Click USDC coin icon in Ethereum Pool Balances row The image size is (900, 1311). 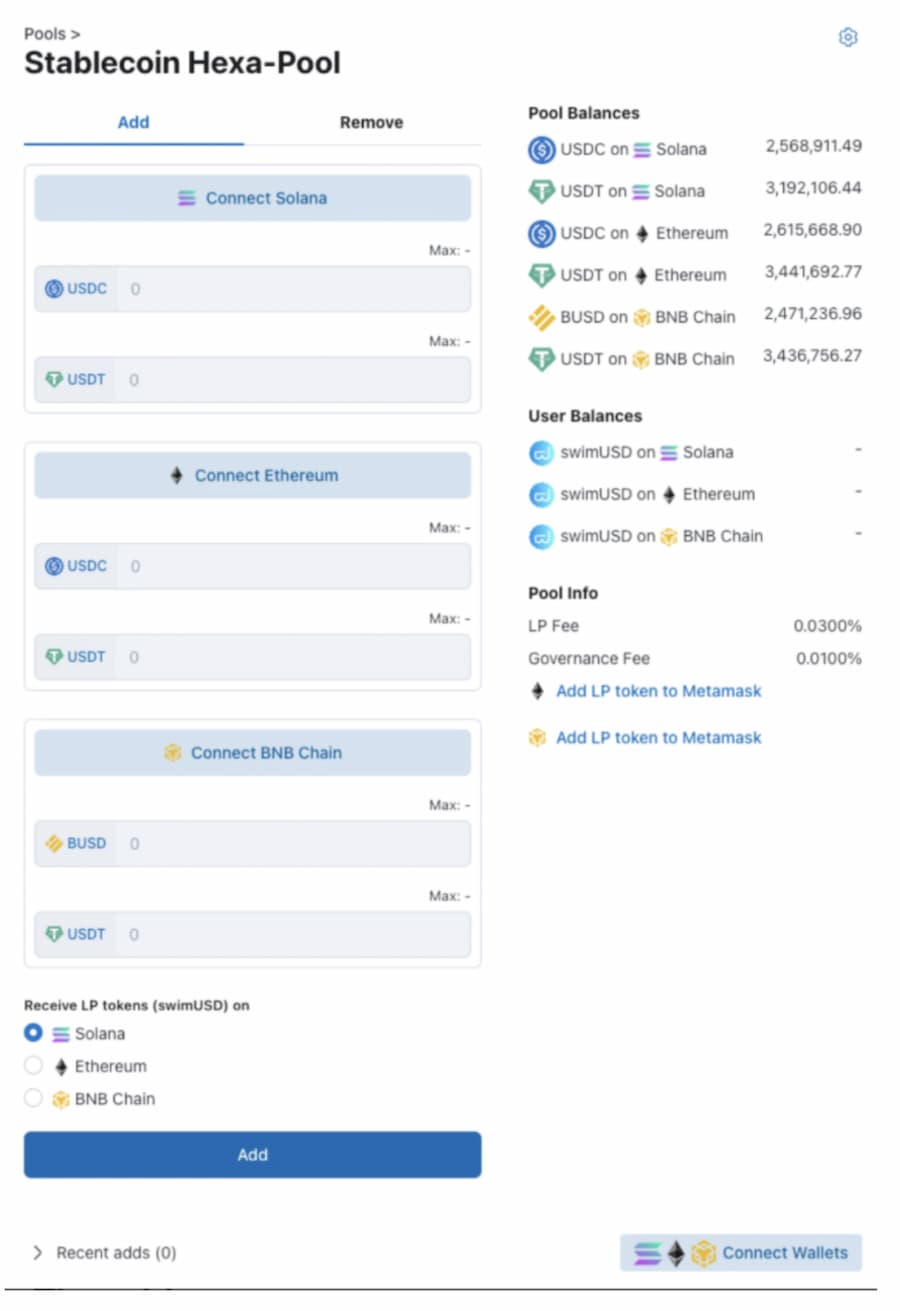click(541, 233)
